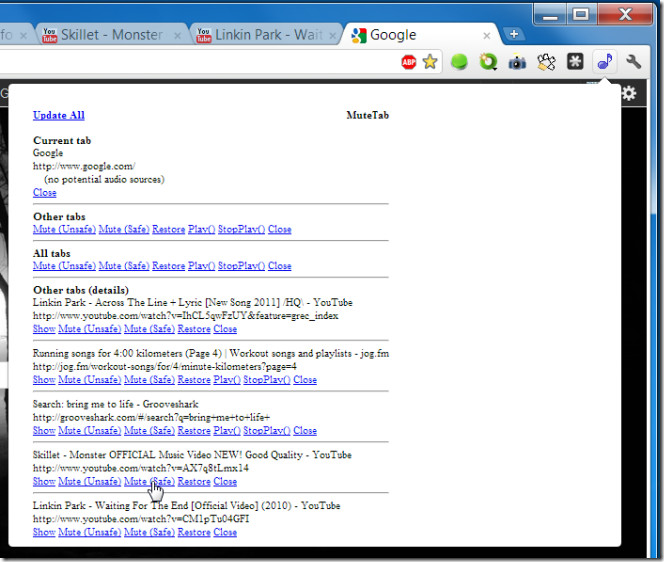Click StopPlay() under All tabs
Viewport: 664px width, 562px height.
(241, 266)
